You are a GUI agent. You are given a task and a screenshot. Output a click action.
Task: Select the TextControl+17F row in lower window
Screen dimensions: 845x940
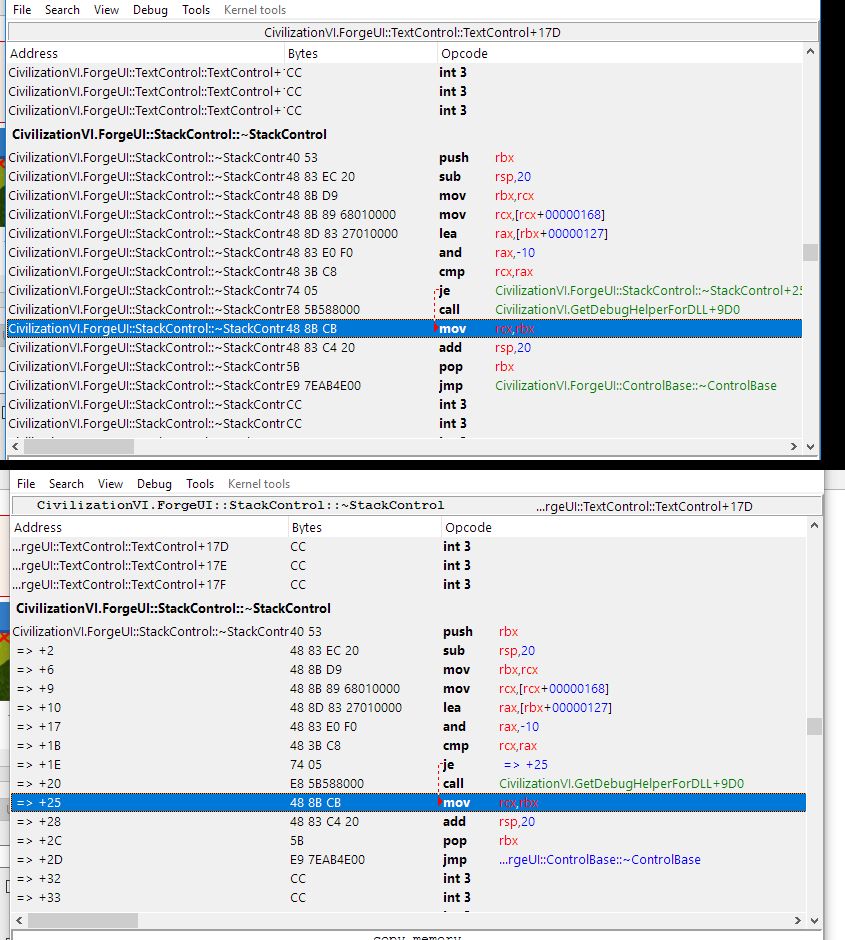click(409, 585)
